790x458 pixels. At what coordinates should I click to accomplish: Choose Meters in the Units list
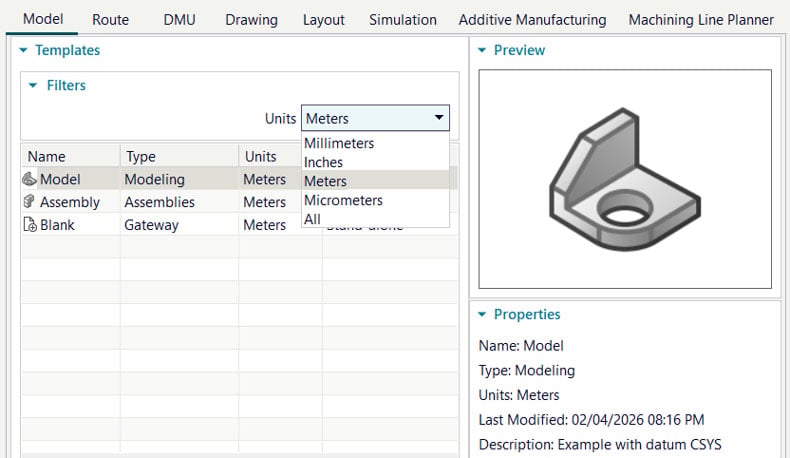click(x=375, y=181)
